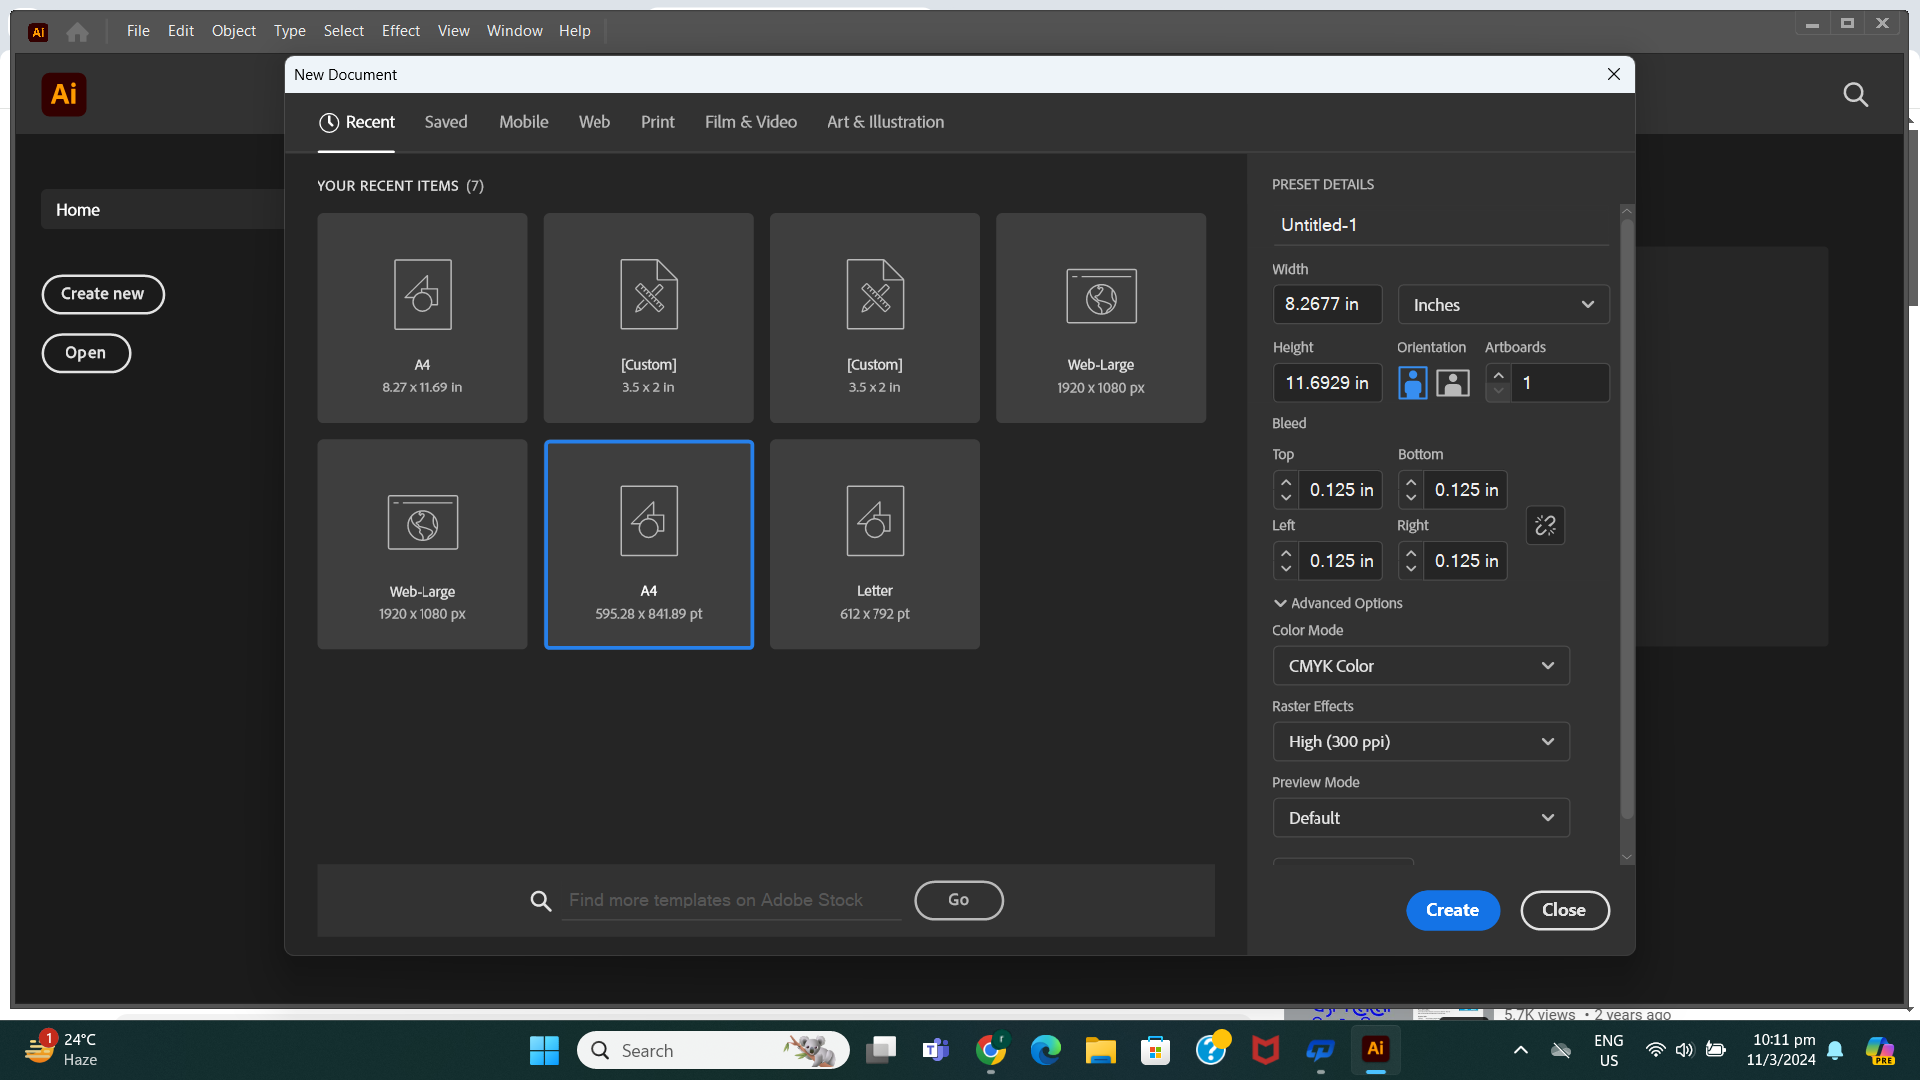
Task: Click the large Ai logo on Home screen
Action: (64, 94)
